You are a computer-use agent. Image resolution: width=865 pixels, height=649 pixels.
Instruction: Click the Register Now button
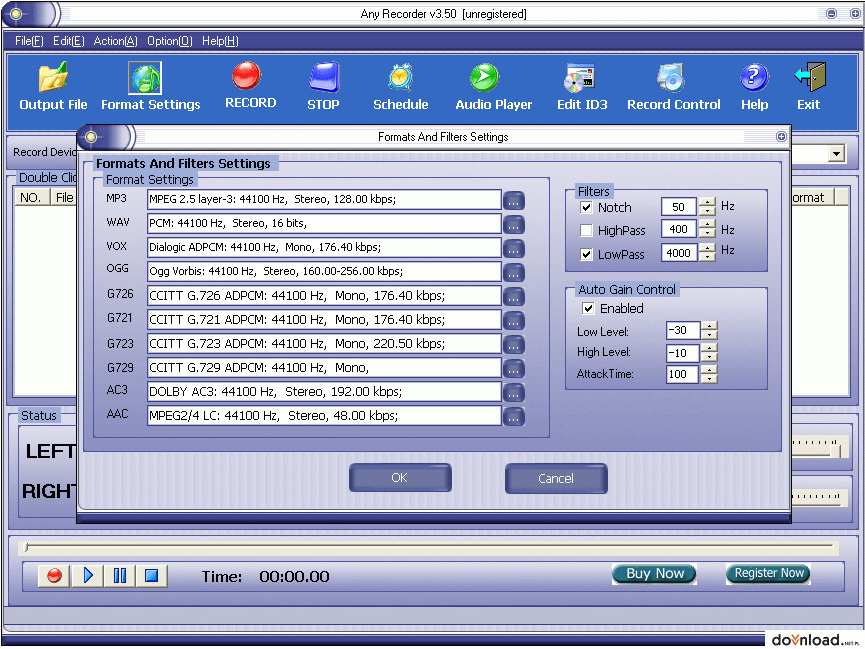tap(768, 573)
